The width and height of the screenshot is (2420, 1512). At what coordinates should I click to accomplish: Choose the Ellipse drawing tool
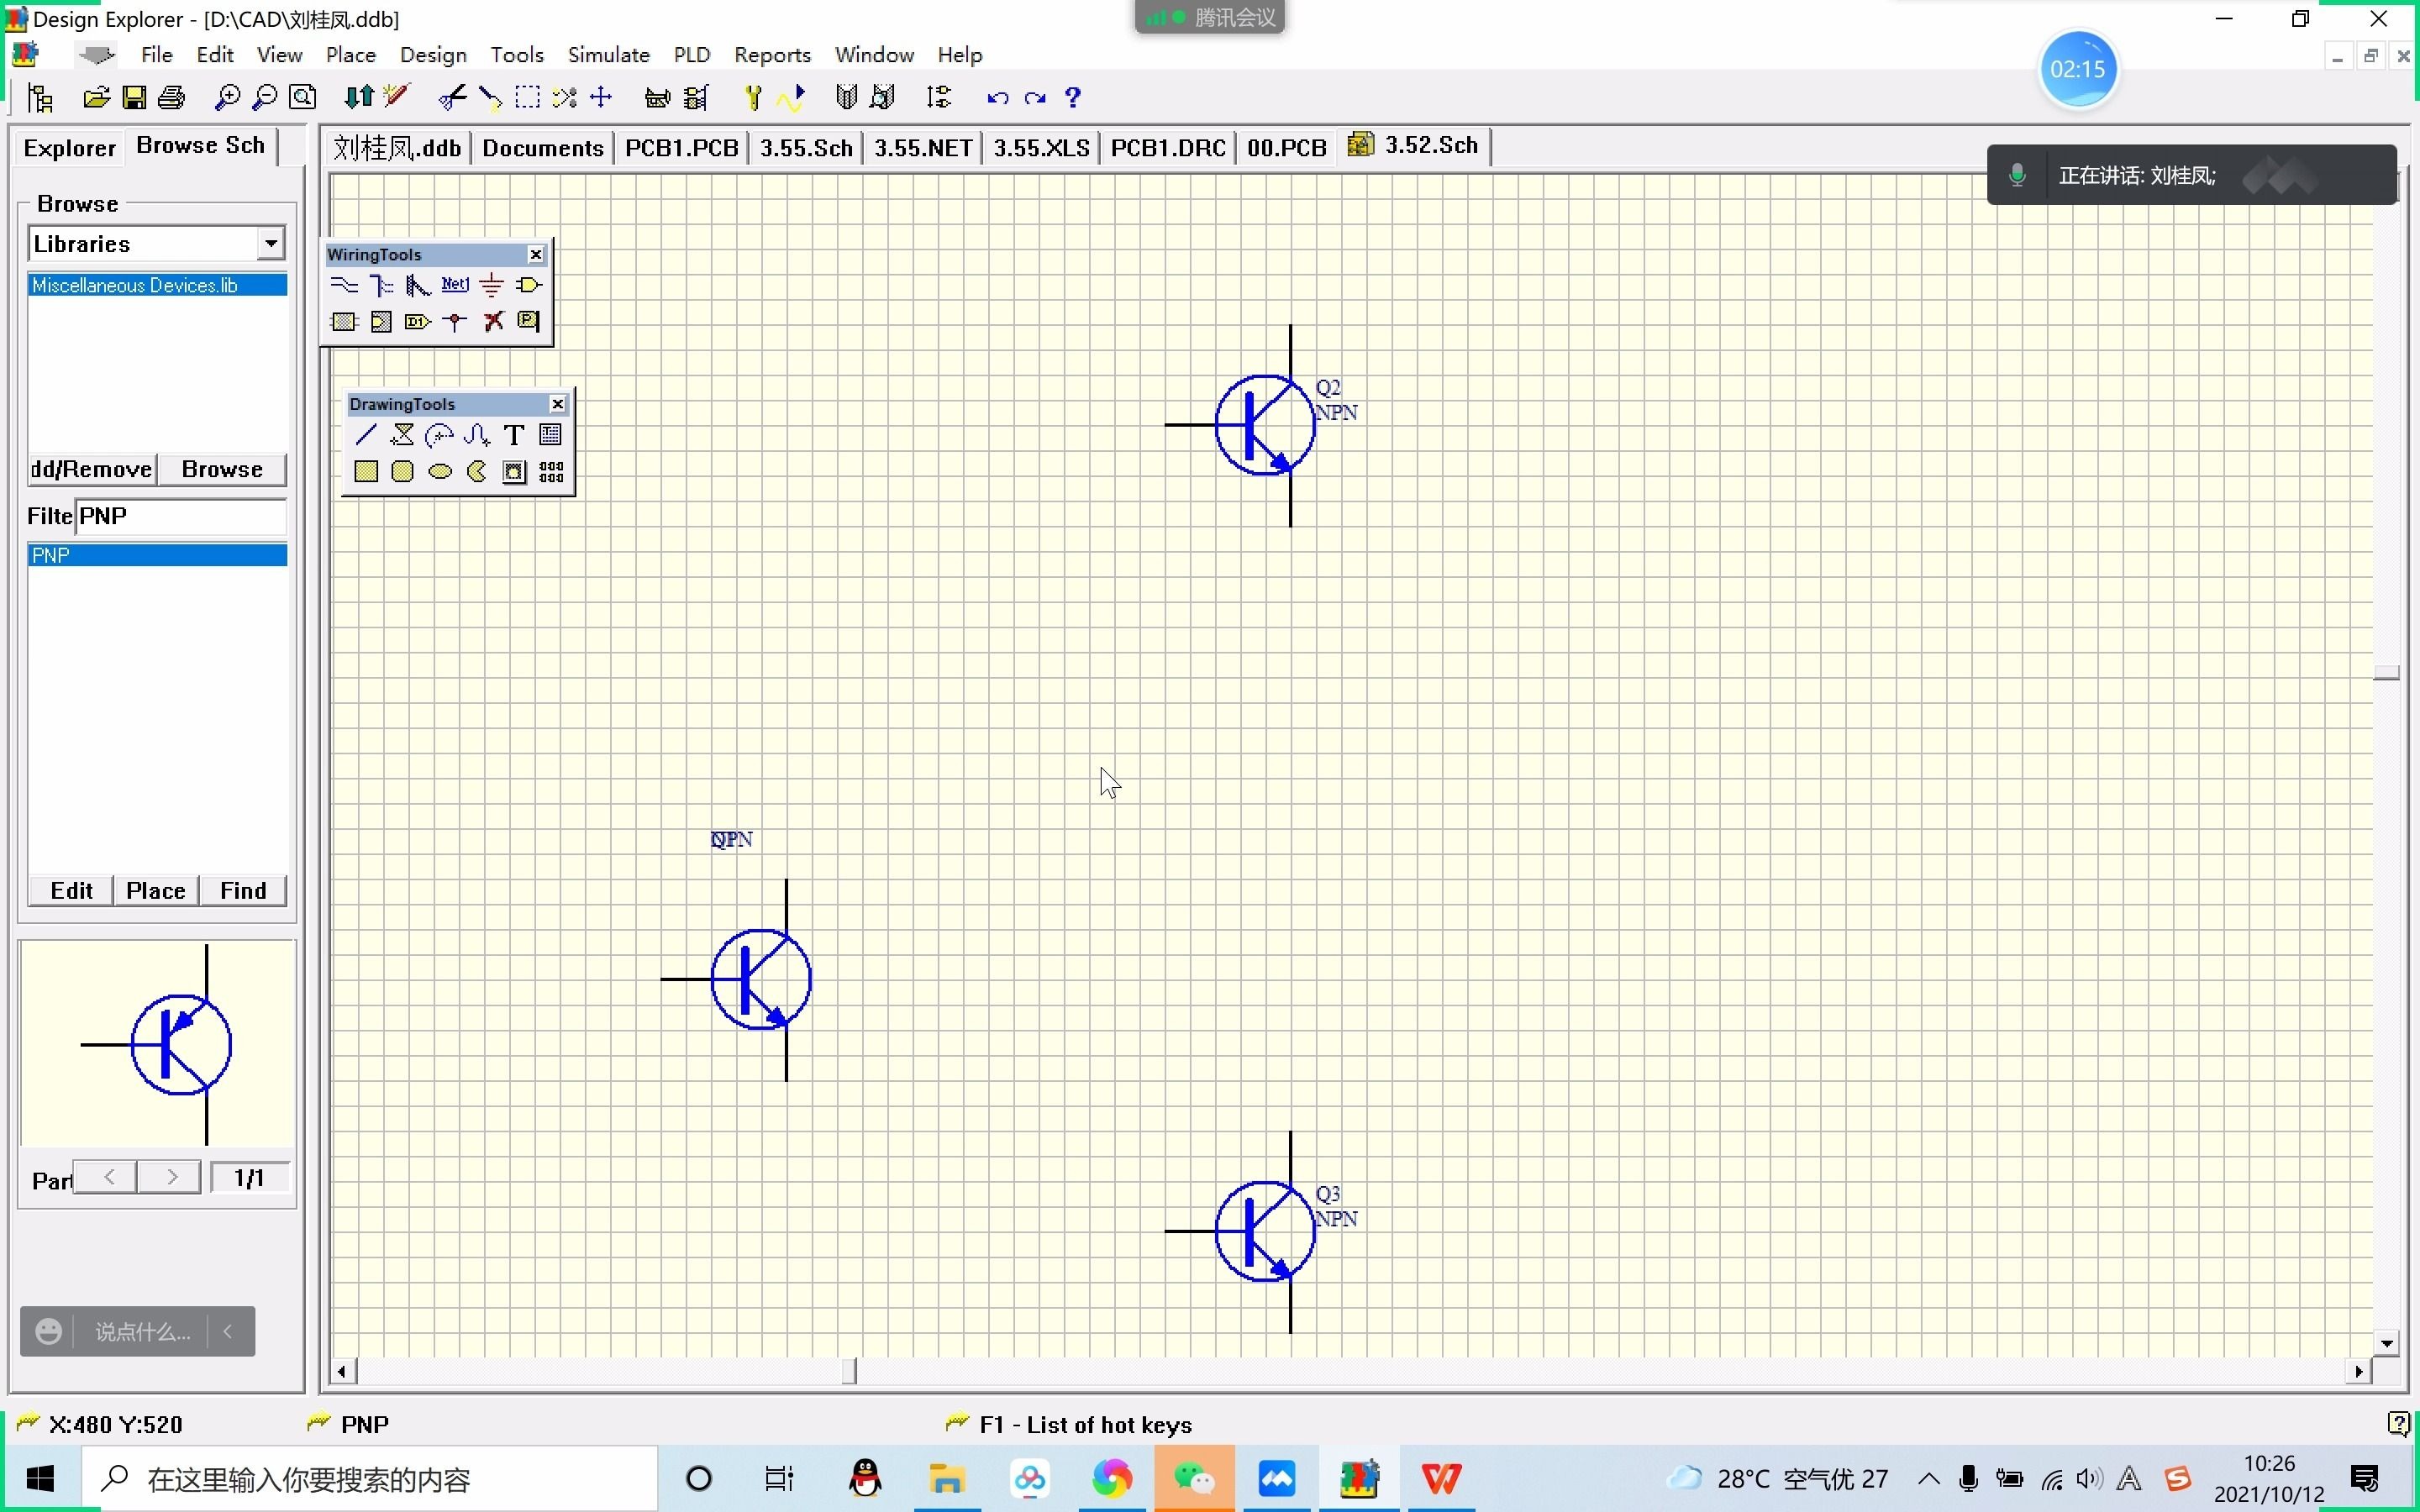click(440, 472)
